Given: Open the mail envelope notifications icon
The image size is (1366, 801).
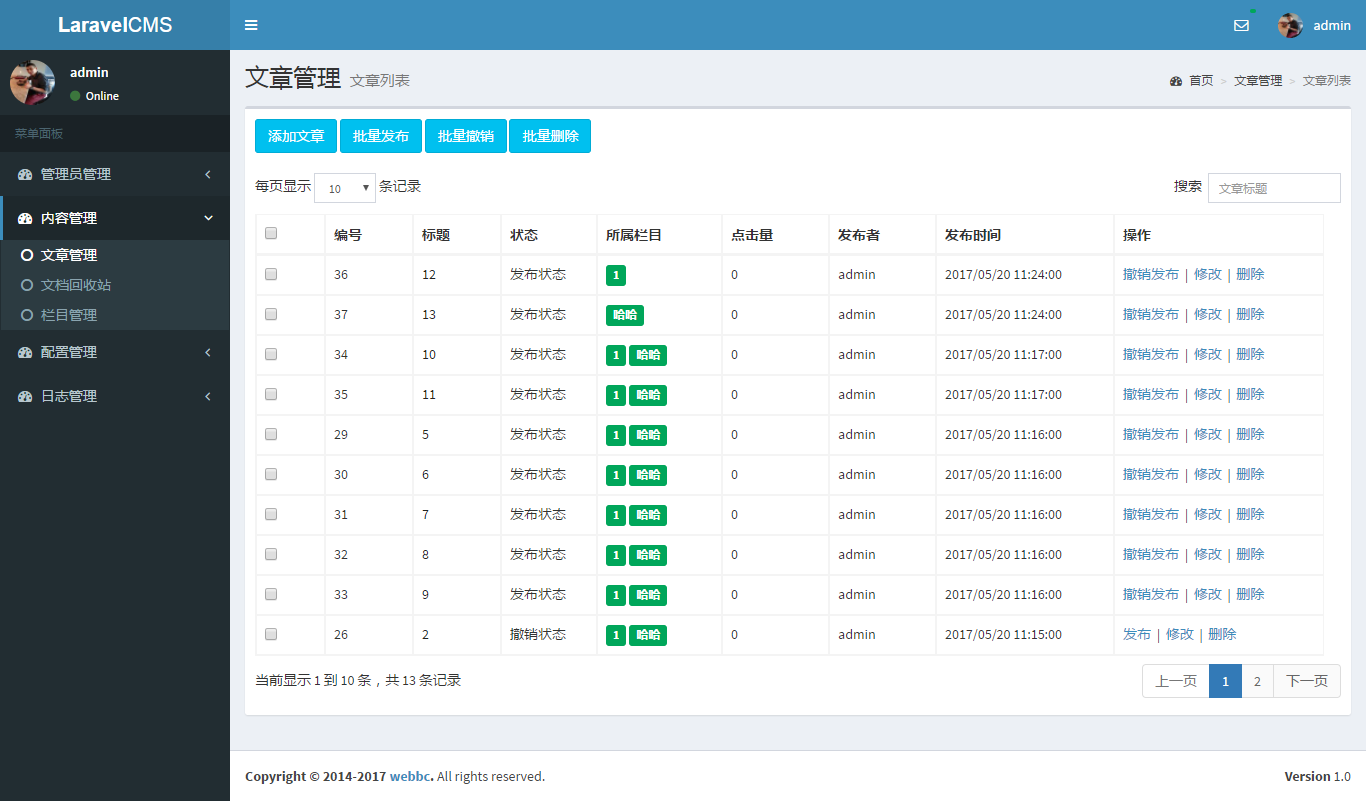Looking at the screenshot, I should [1241, 25].
